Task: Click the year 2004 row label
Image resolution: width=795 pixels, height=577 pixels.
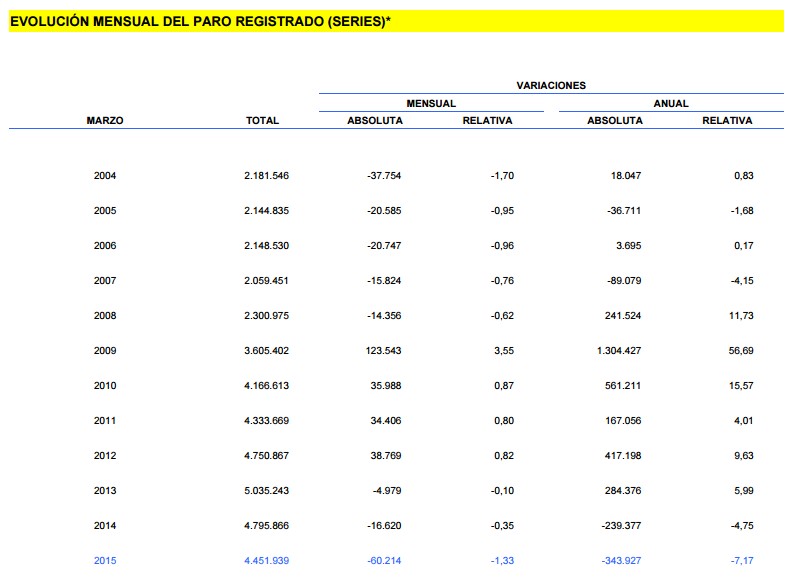Action: point(105,176)
